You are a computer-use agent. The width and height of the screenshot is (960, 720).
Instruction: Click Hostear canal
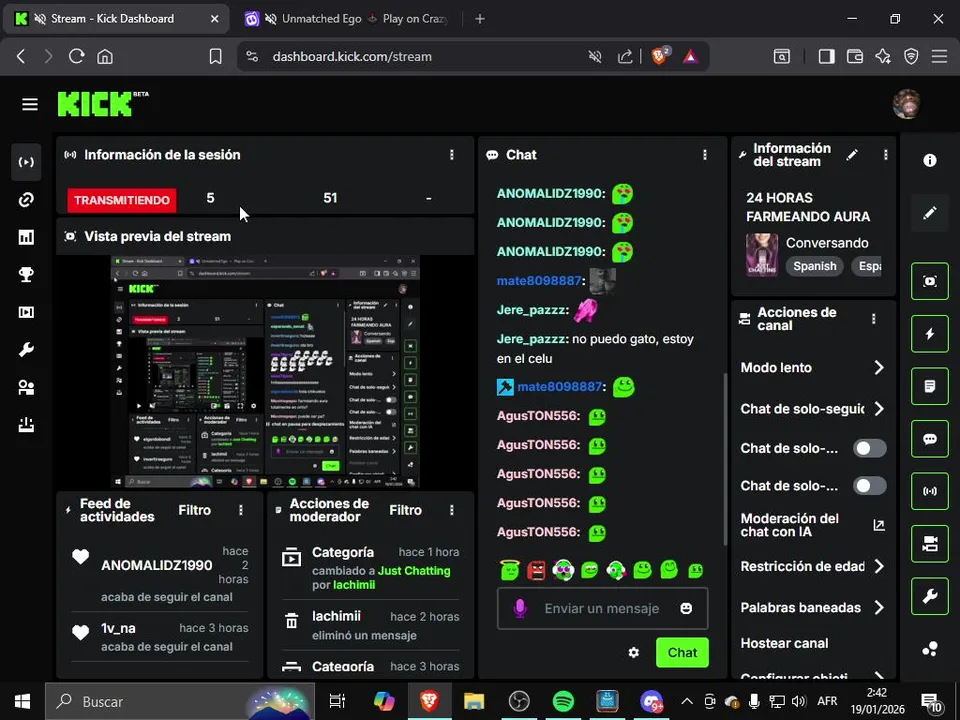pyautogui.click(x=784, y=643)
